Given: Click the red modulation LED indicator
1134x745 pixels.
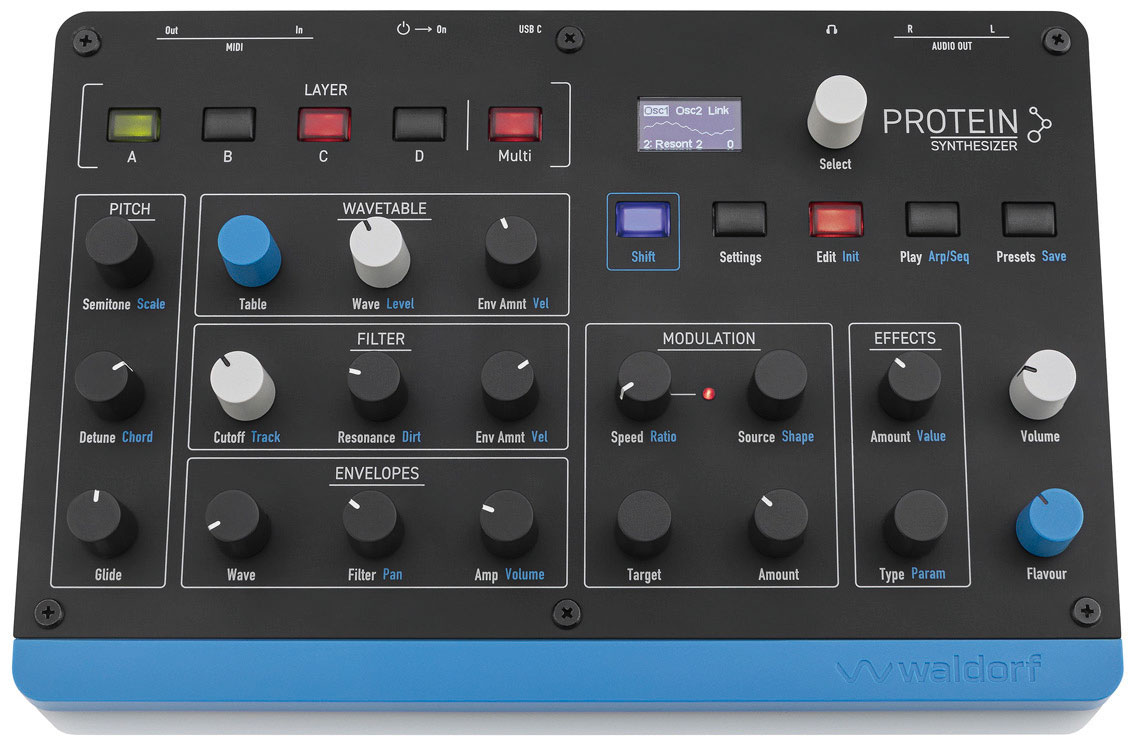Looking at the screenshot, I should click(711, 393).
